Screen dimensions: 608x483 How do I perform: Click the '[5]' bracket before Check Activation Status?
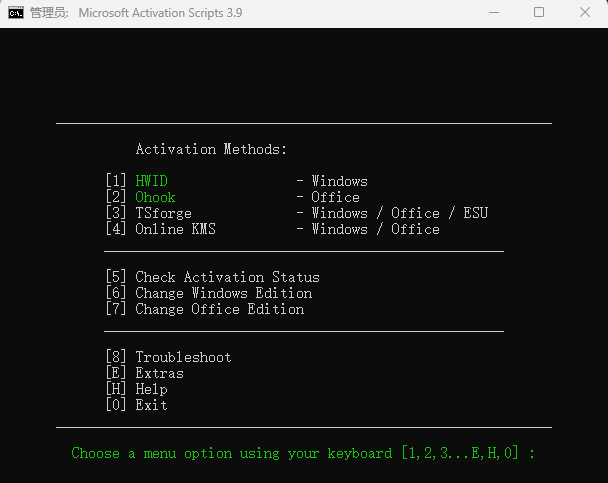[116, 277]
